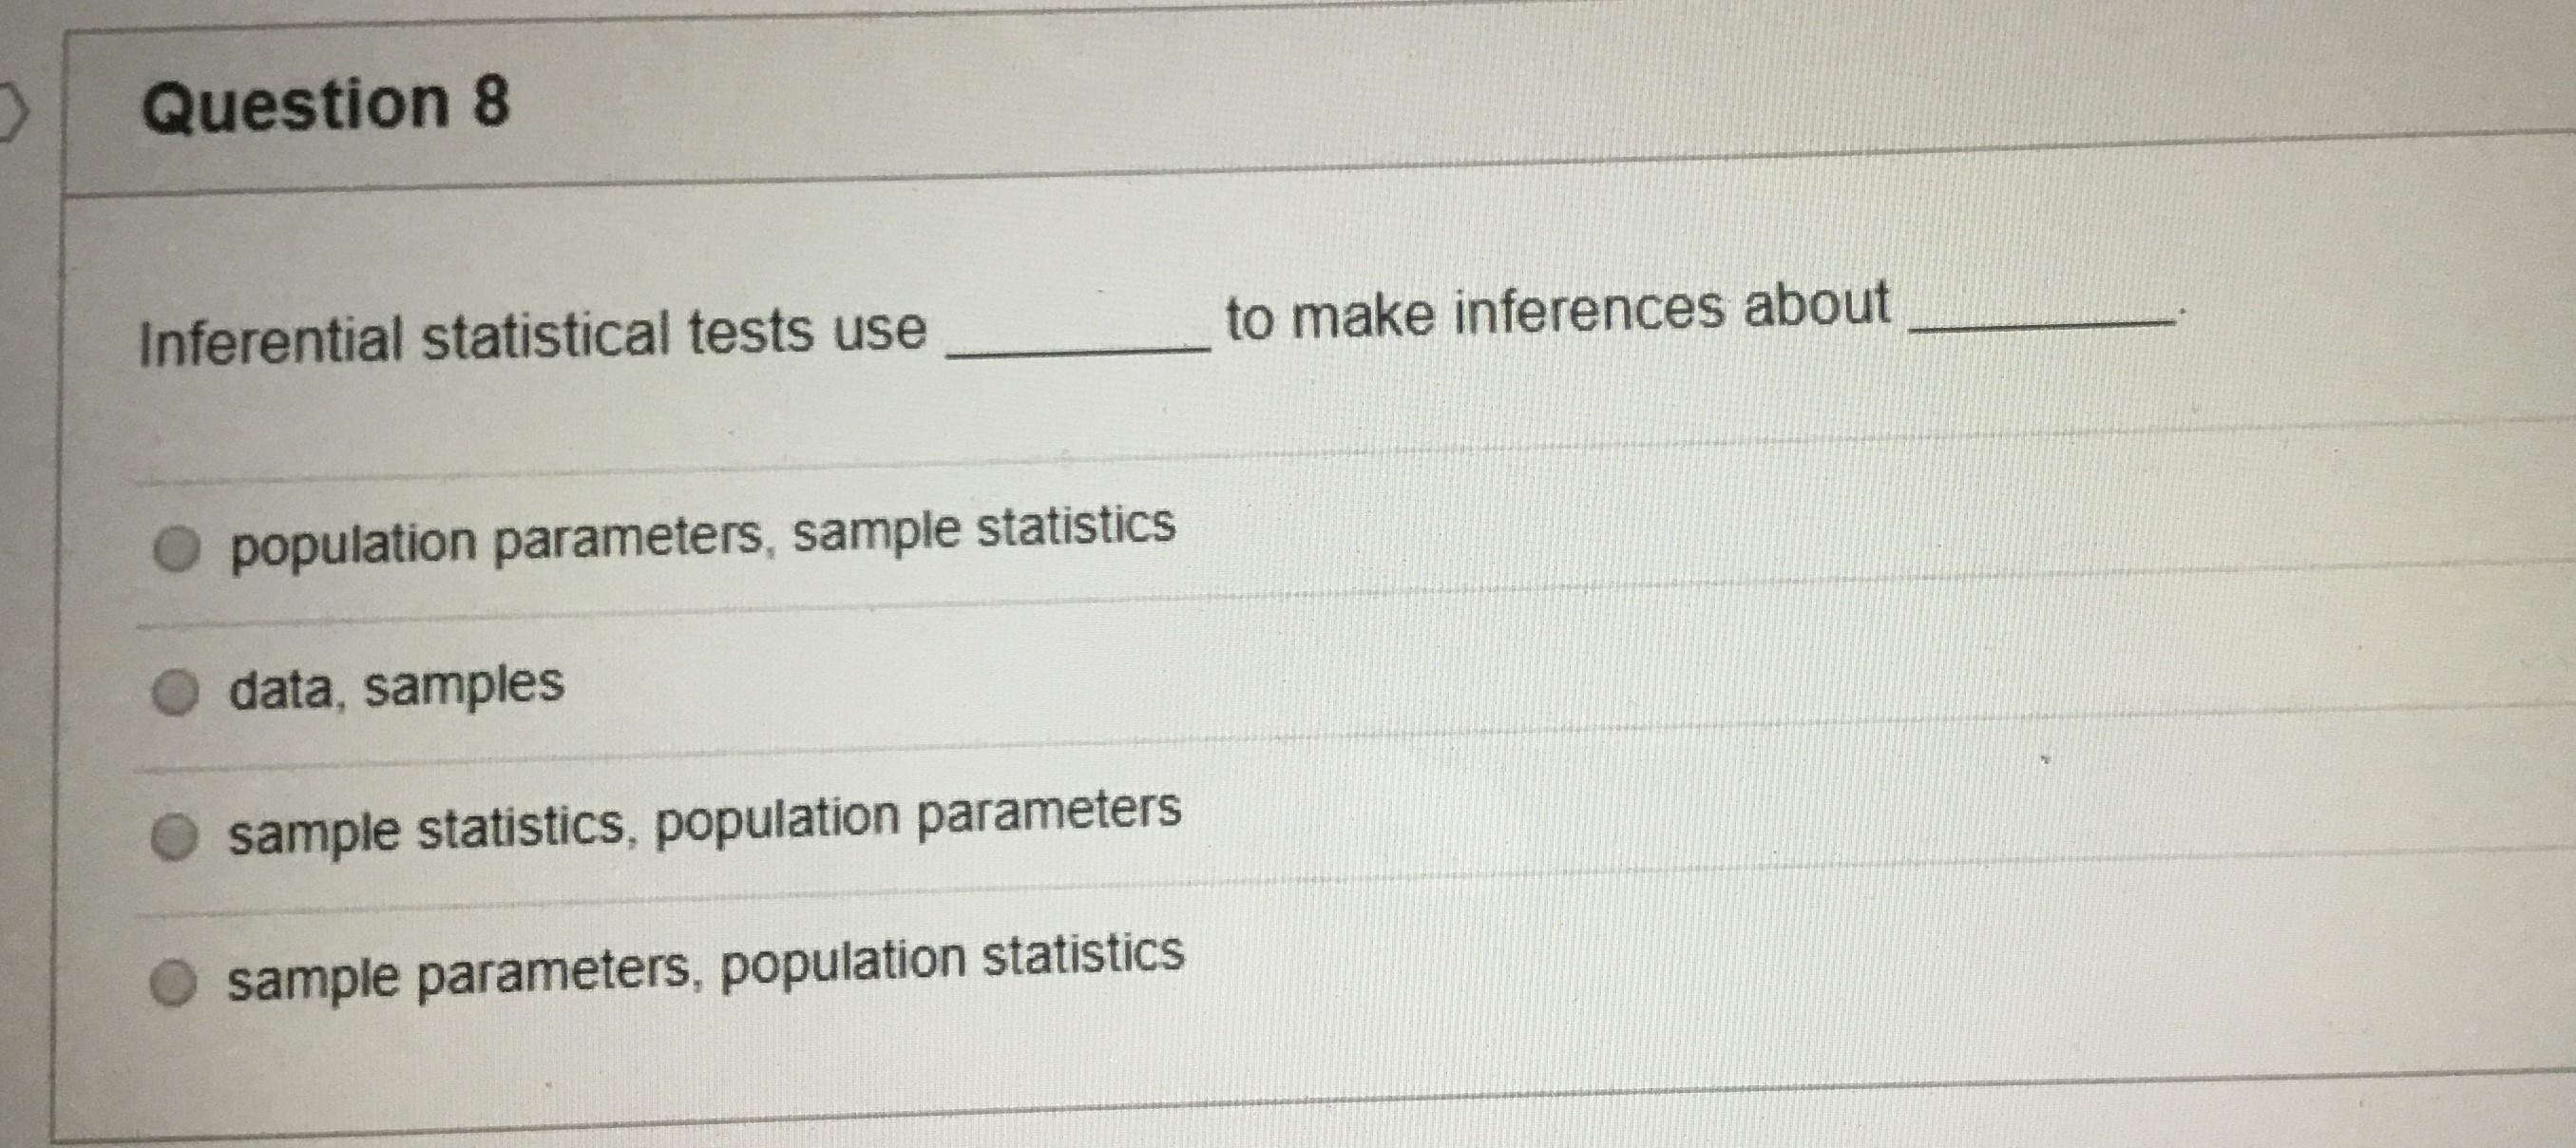Click 'population statistics' in the last answer option
This screenshot has height=1148, width=2576.
(952, 958)
